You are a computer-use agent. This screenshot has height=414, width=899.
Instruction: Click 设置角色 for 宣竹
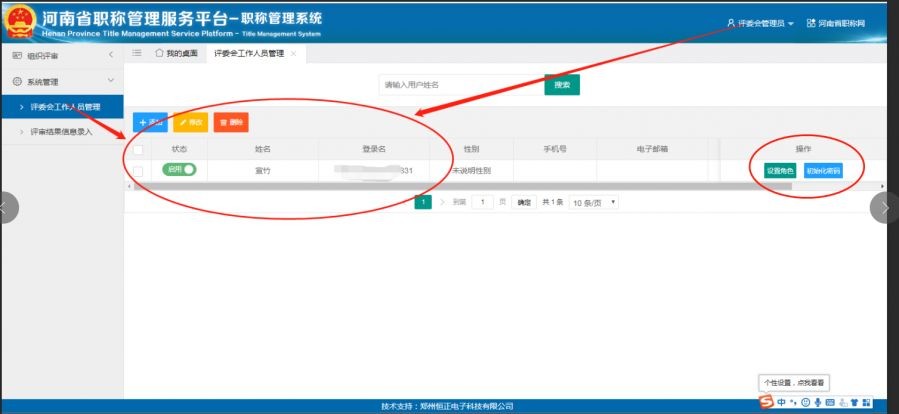pyautogui.click(x=780, y=171)
